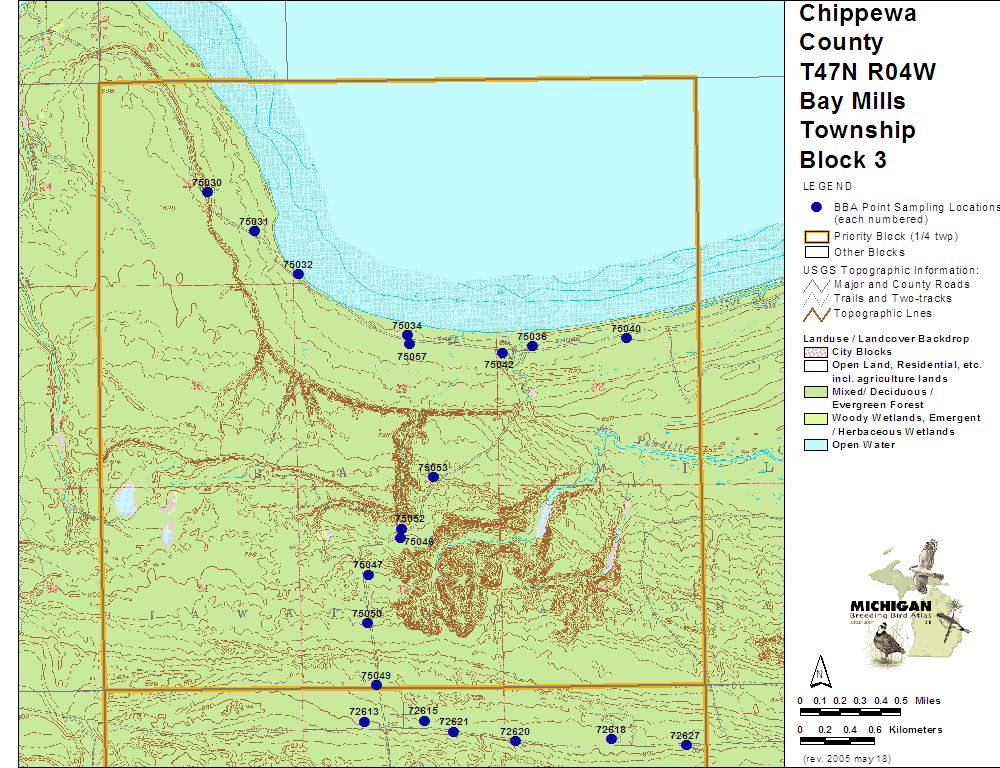Image resolution: width=1000 pixels, height=768 pixels.
Task: Click the BBA Point blue dot legend symbol
Action: (816, 207)
